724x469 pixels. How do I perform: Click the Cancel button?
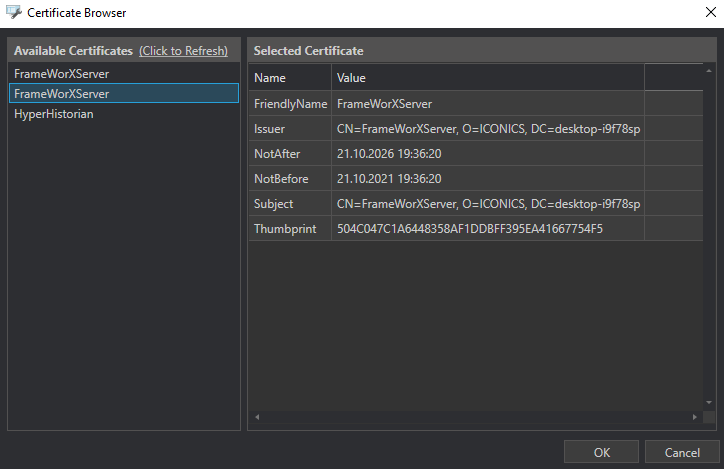(x=682, y=452)
